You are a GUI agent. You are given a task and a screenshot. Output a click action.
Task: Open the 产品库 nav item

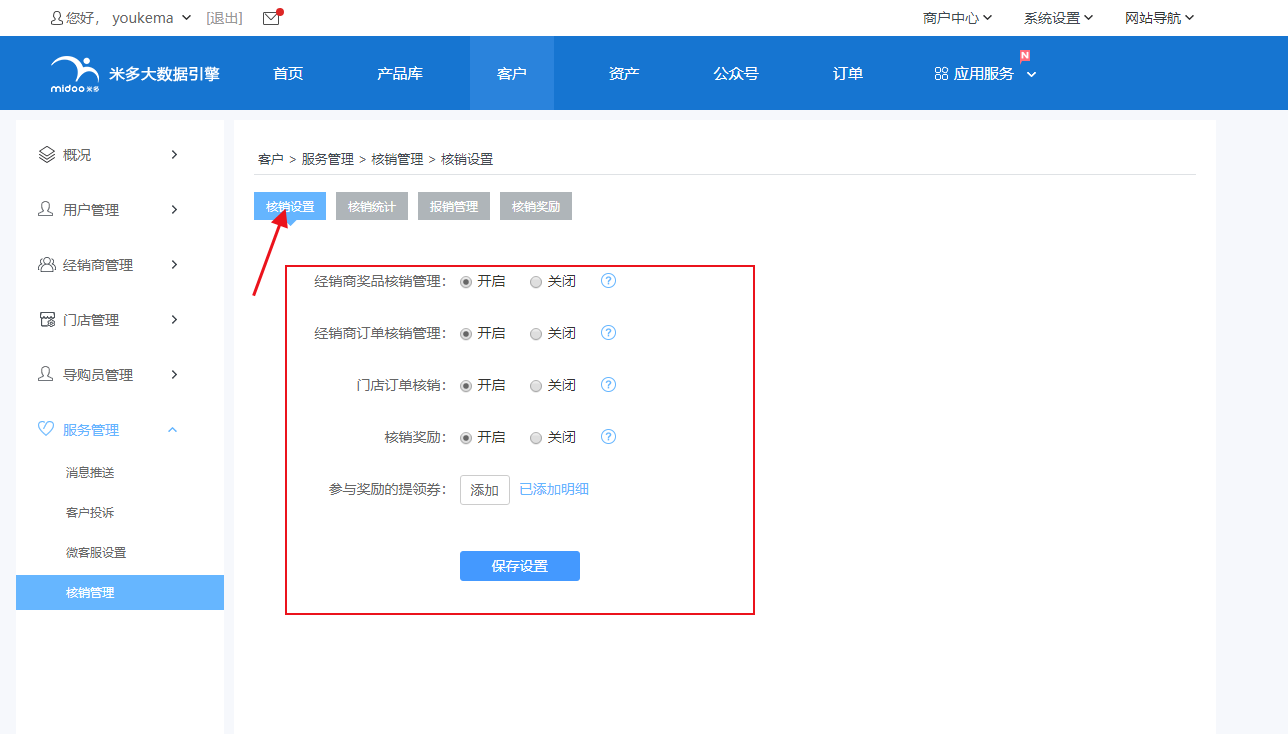click(400, 73)
